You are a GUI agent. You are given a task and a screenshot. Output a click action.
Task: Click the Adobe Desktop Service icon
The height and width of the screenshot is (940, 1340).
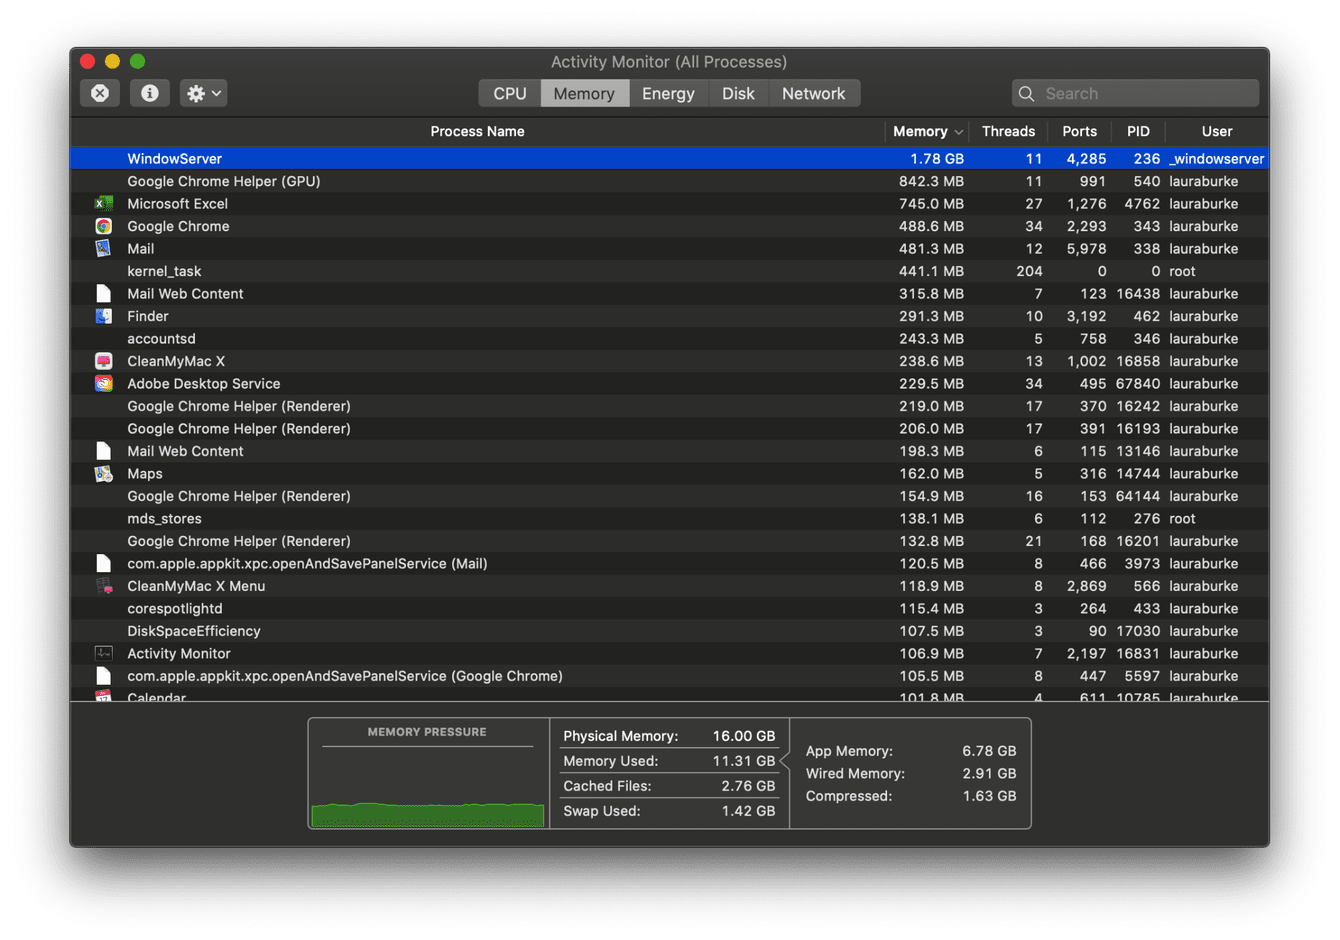103,383
